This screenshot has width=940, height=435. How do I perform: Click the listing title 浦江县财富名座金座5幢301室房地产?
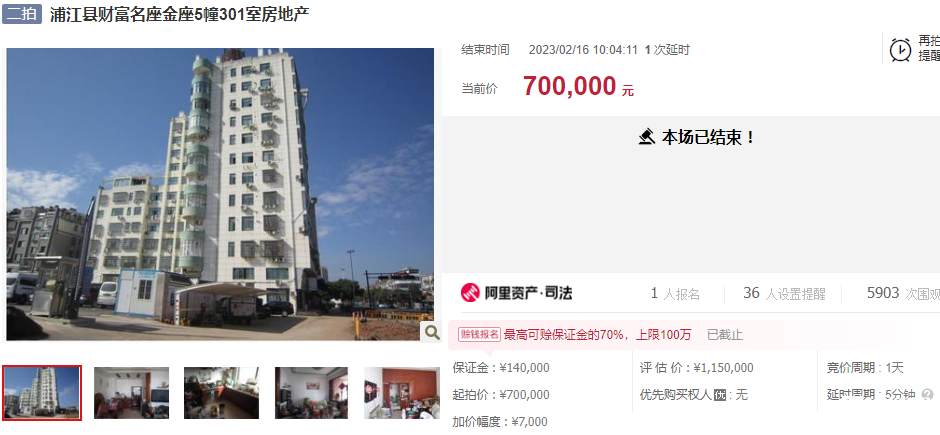click(179, 14)
